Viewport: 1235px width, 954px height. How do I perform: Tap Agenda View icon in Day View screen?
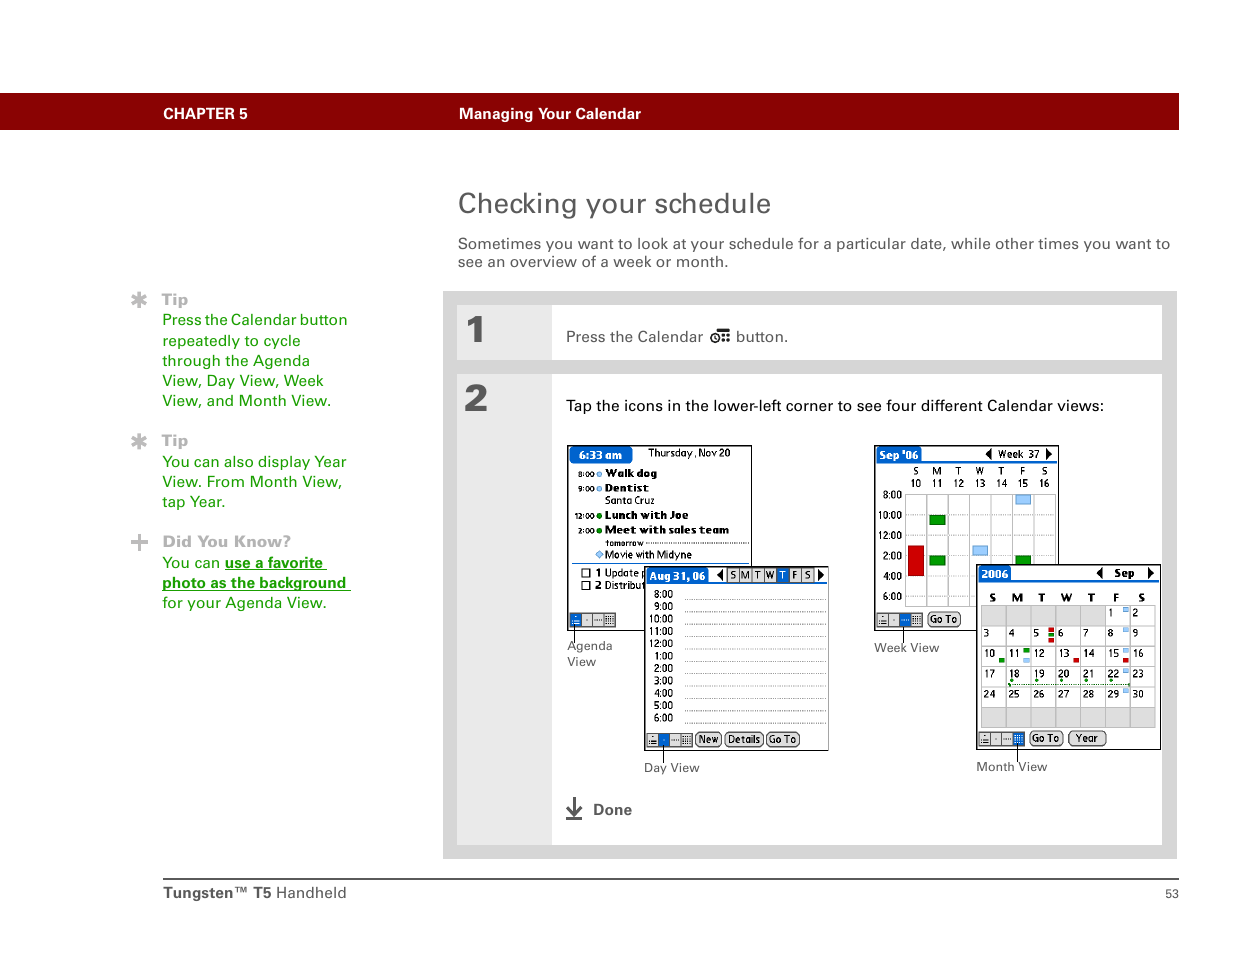653,740
